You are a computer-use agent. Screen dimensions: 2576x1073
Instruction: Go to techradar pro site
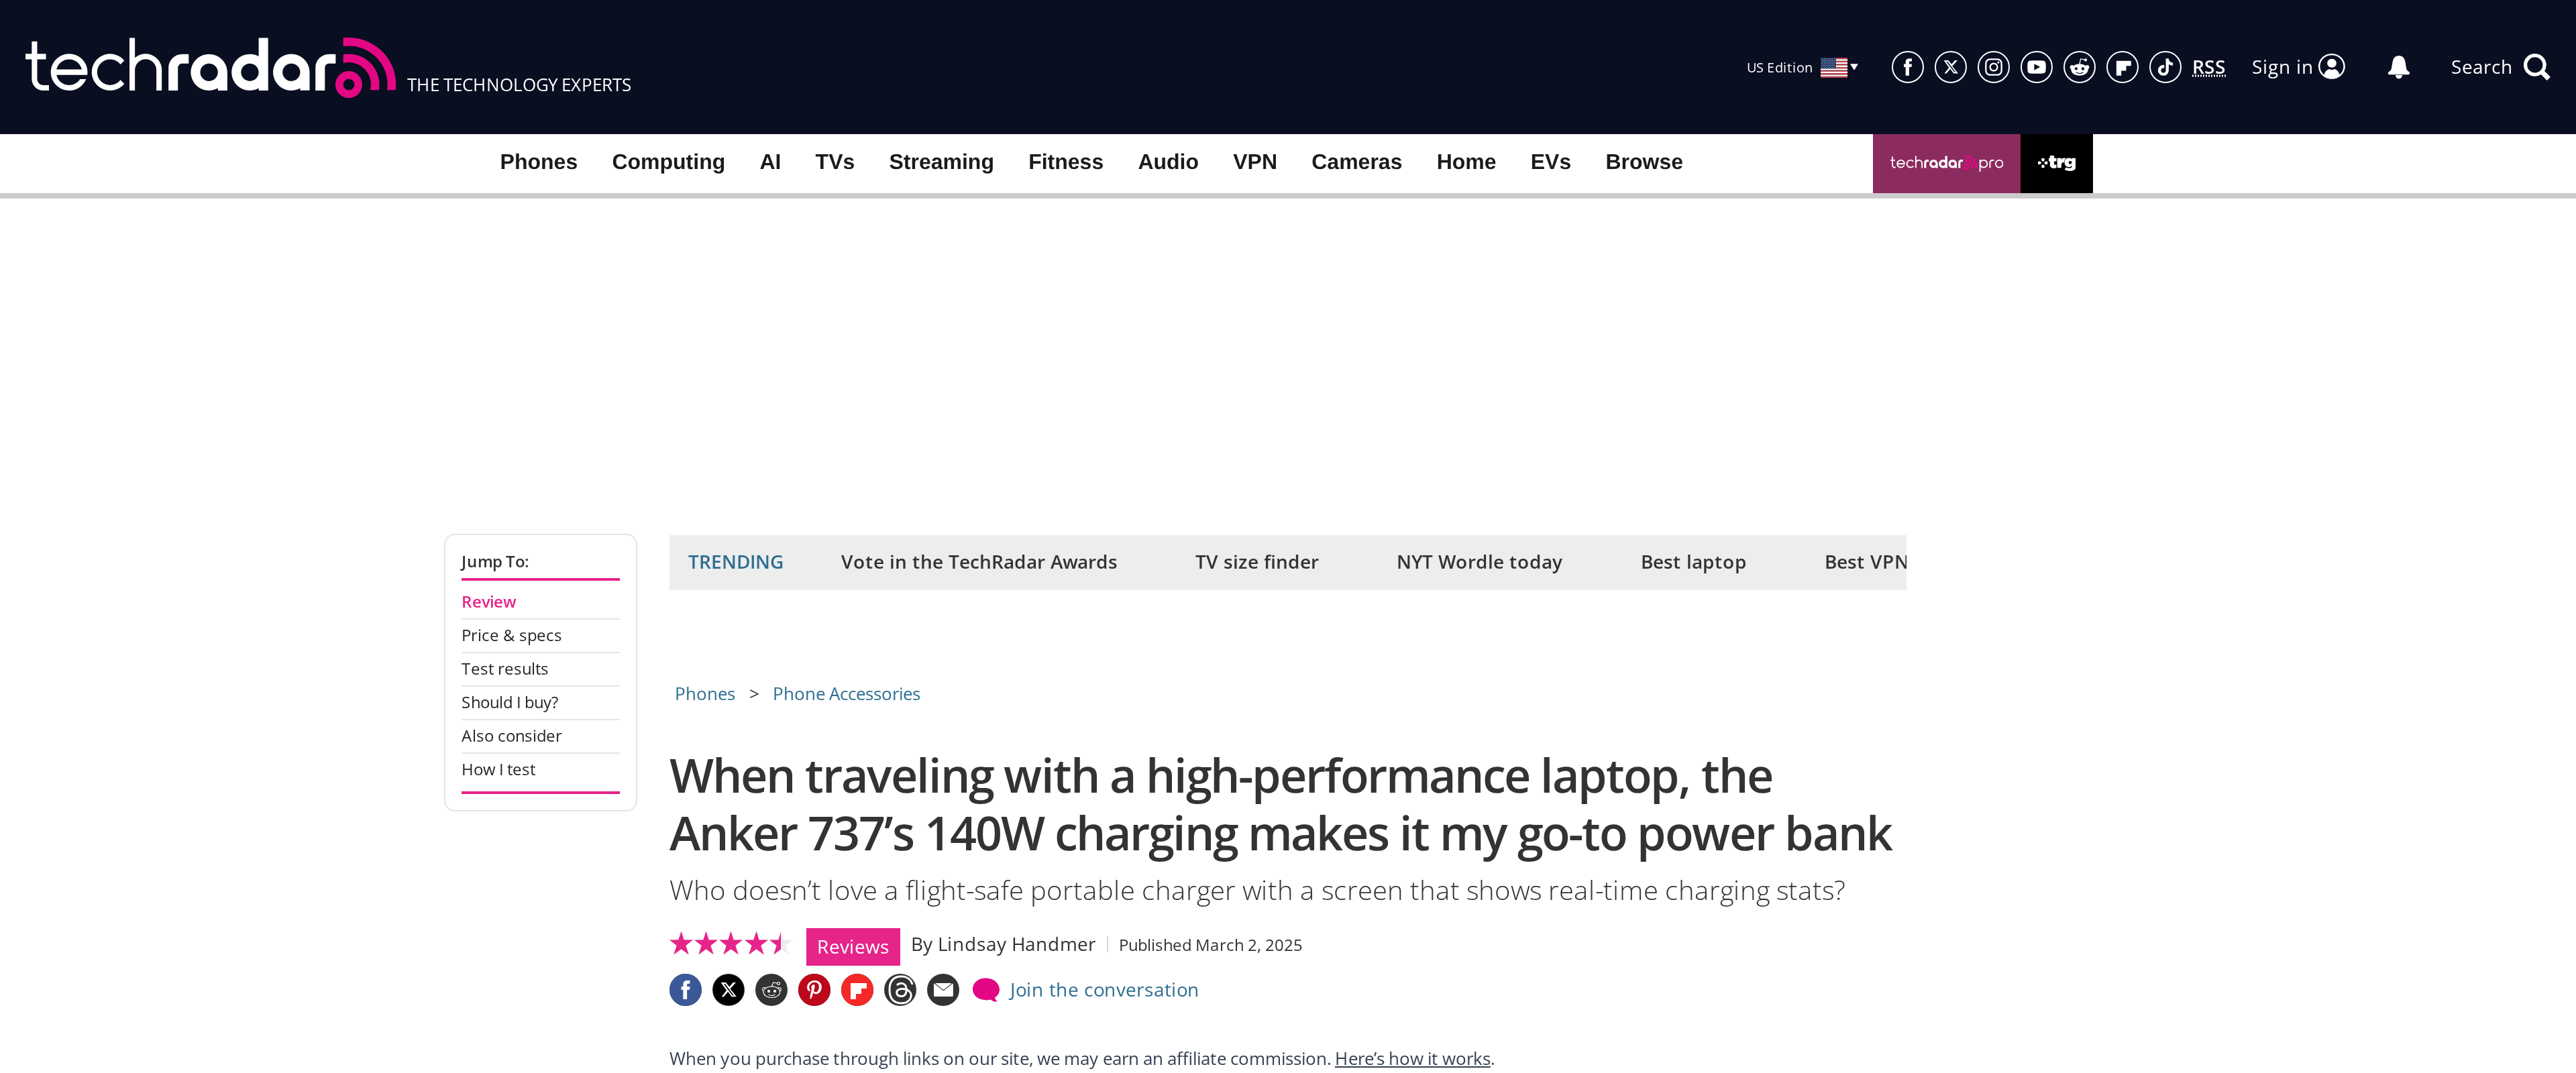1946,163
